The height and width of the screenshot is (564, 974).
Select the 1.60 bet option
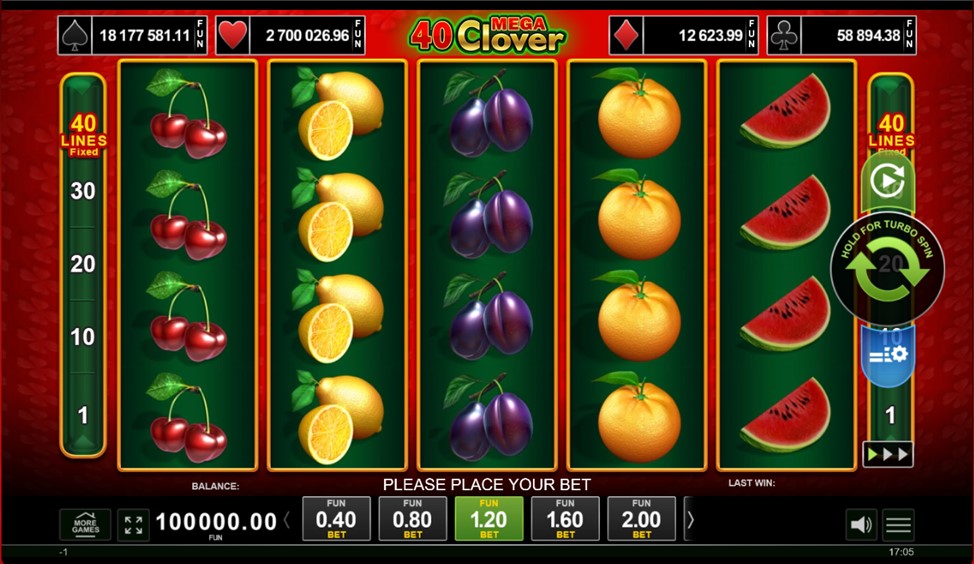click(565, 519)
